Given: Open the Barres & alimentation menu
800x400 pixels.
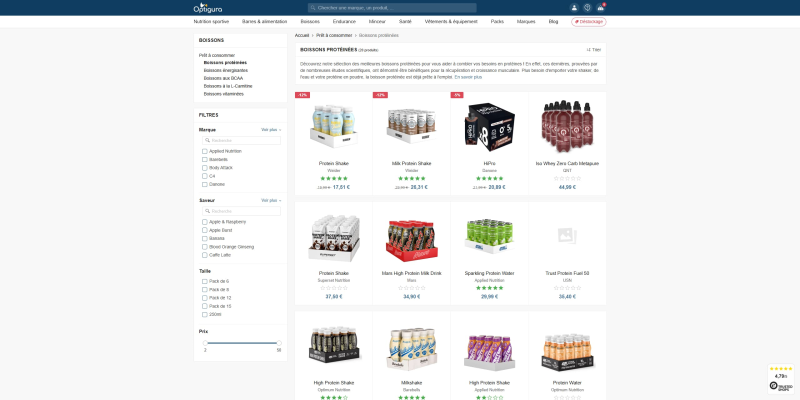Looking at the screenshot, I should coord(264,22).
